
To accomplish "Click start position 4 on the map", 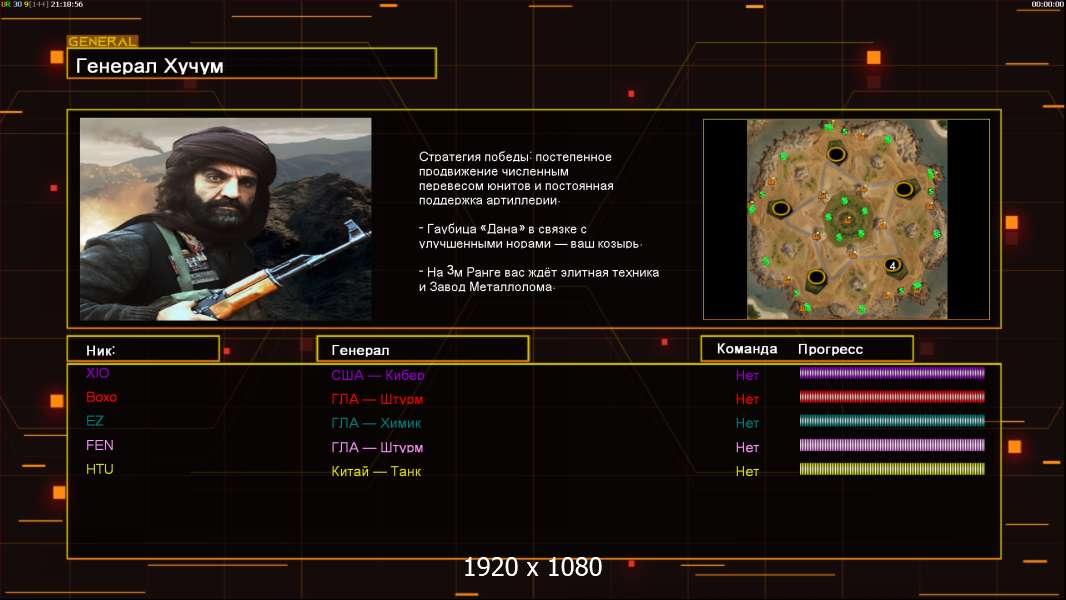I will point(892,266).
